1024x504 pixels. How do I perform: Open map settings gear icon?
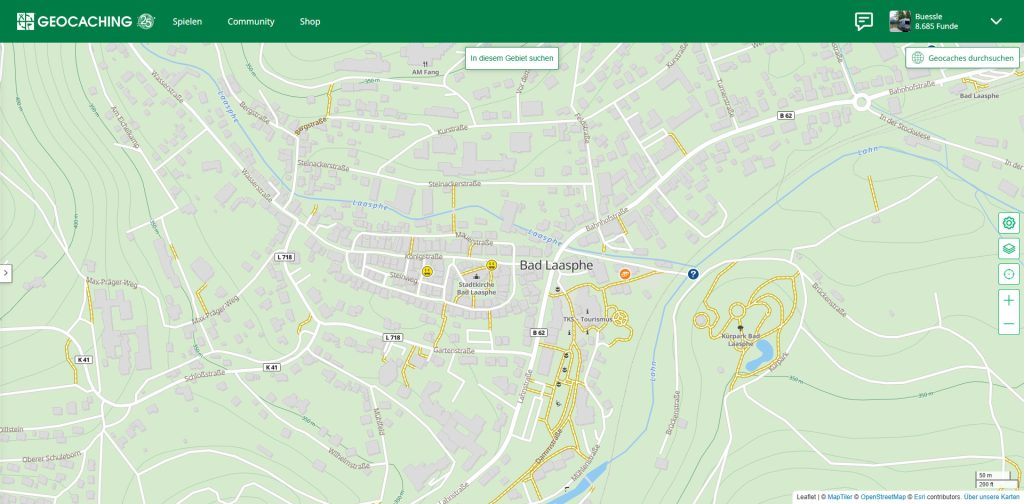click(x=1008, y=223)
